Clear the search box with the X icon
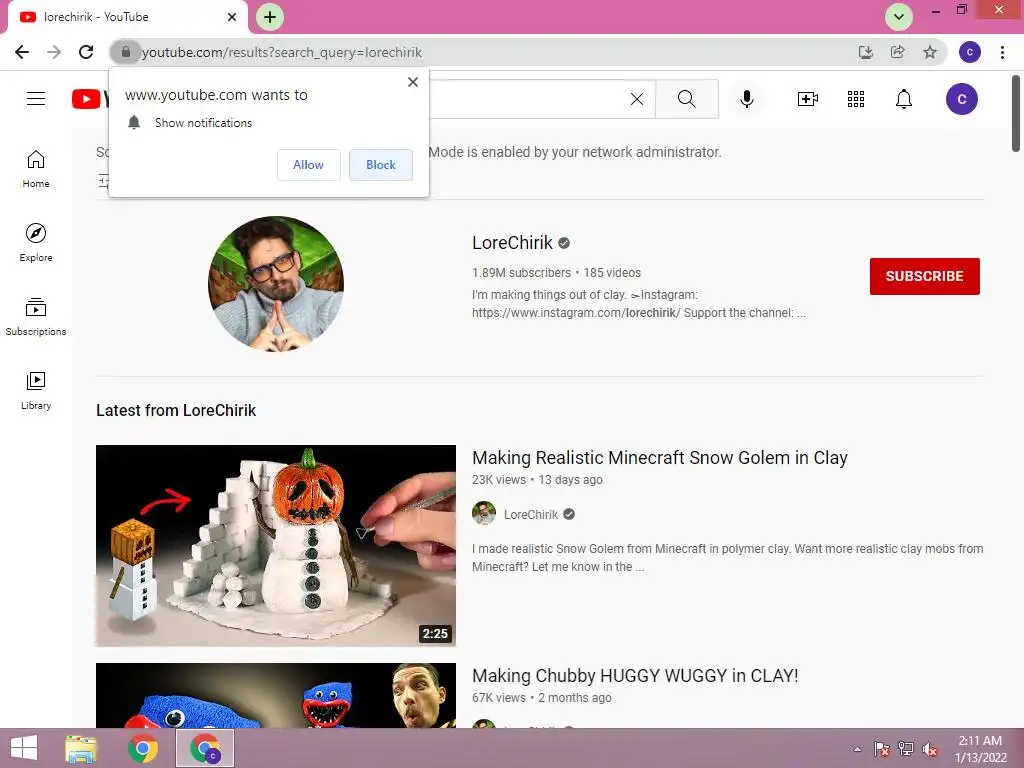The width and height of the screenshot is (1024, 768). pos(637,99)
